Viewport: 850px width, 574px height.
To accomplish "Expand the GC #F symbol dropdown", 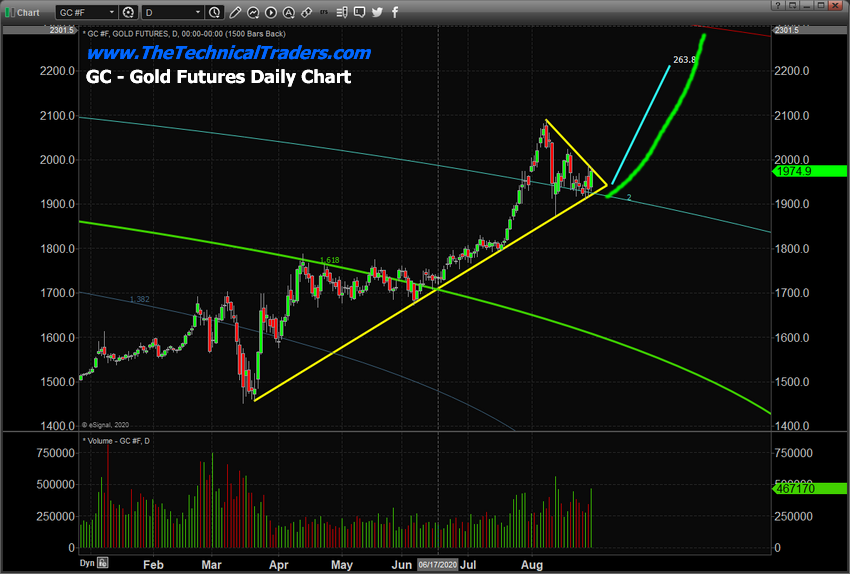I will click(112, 12).
